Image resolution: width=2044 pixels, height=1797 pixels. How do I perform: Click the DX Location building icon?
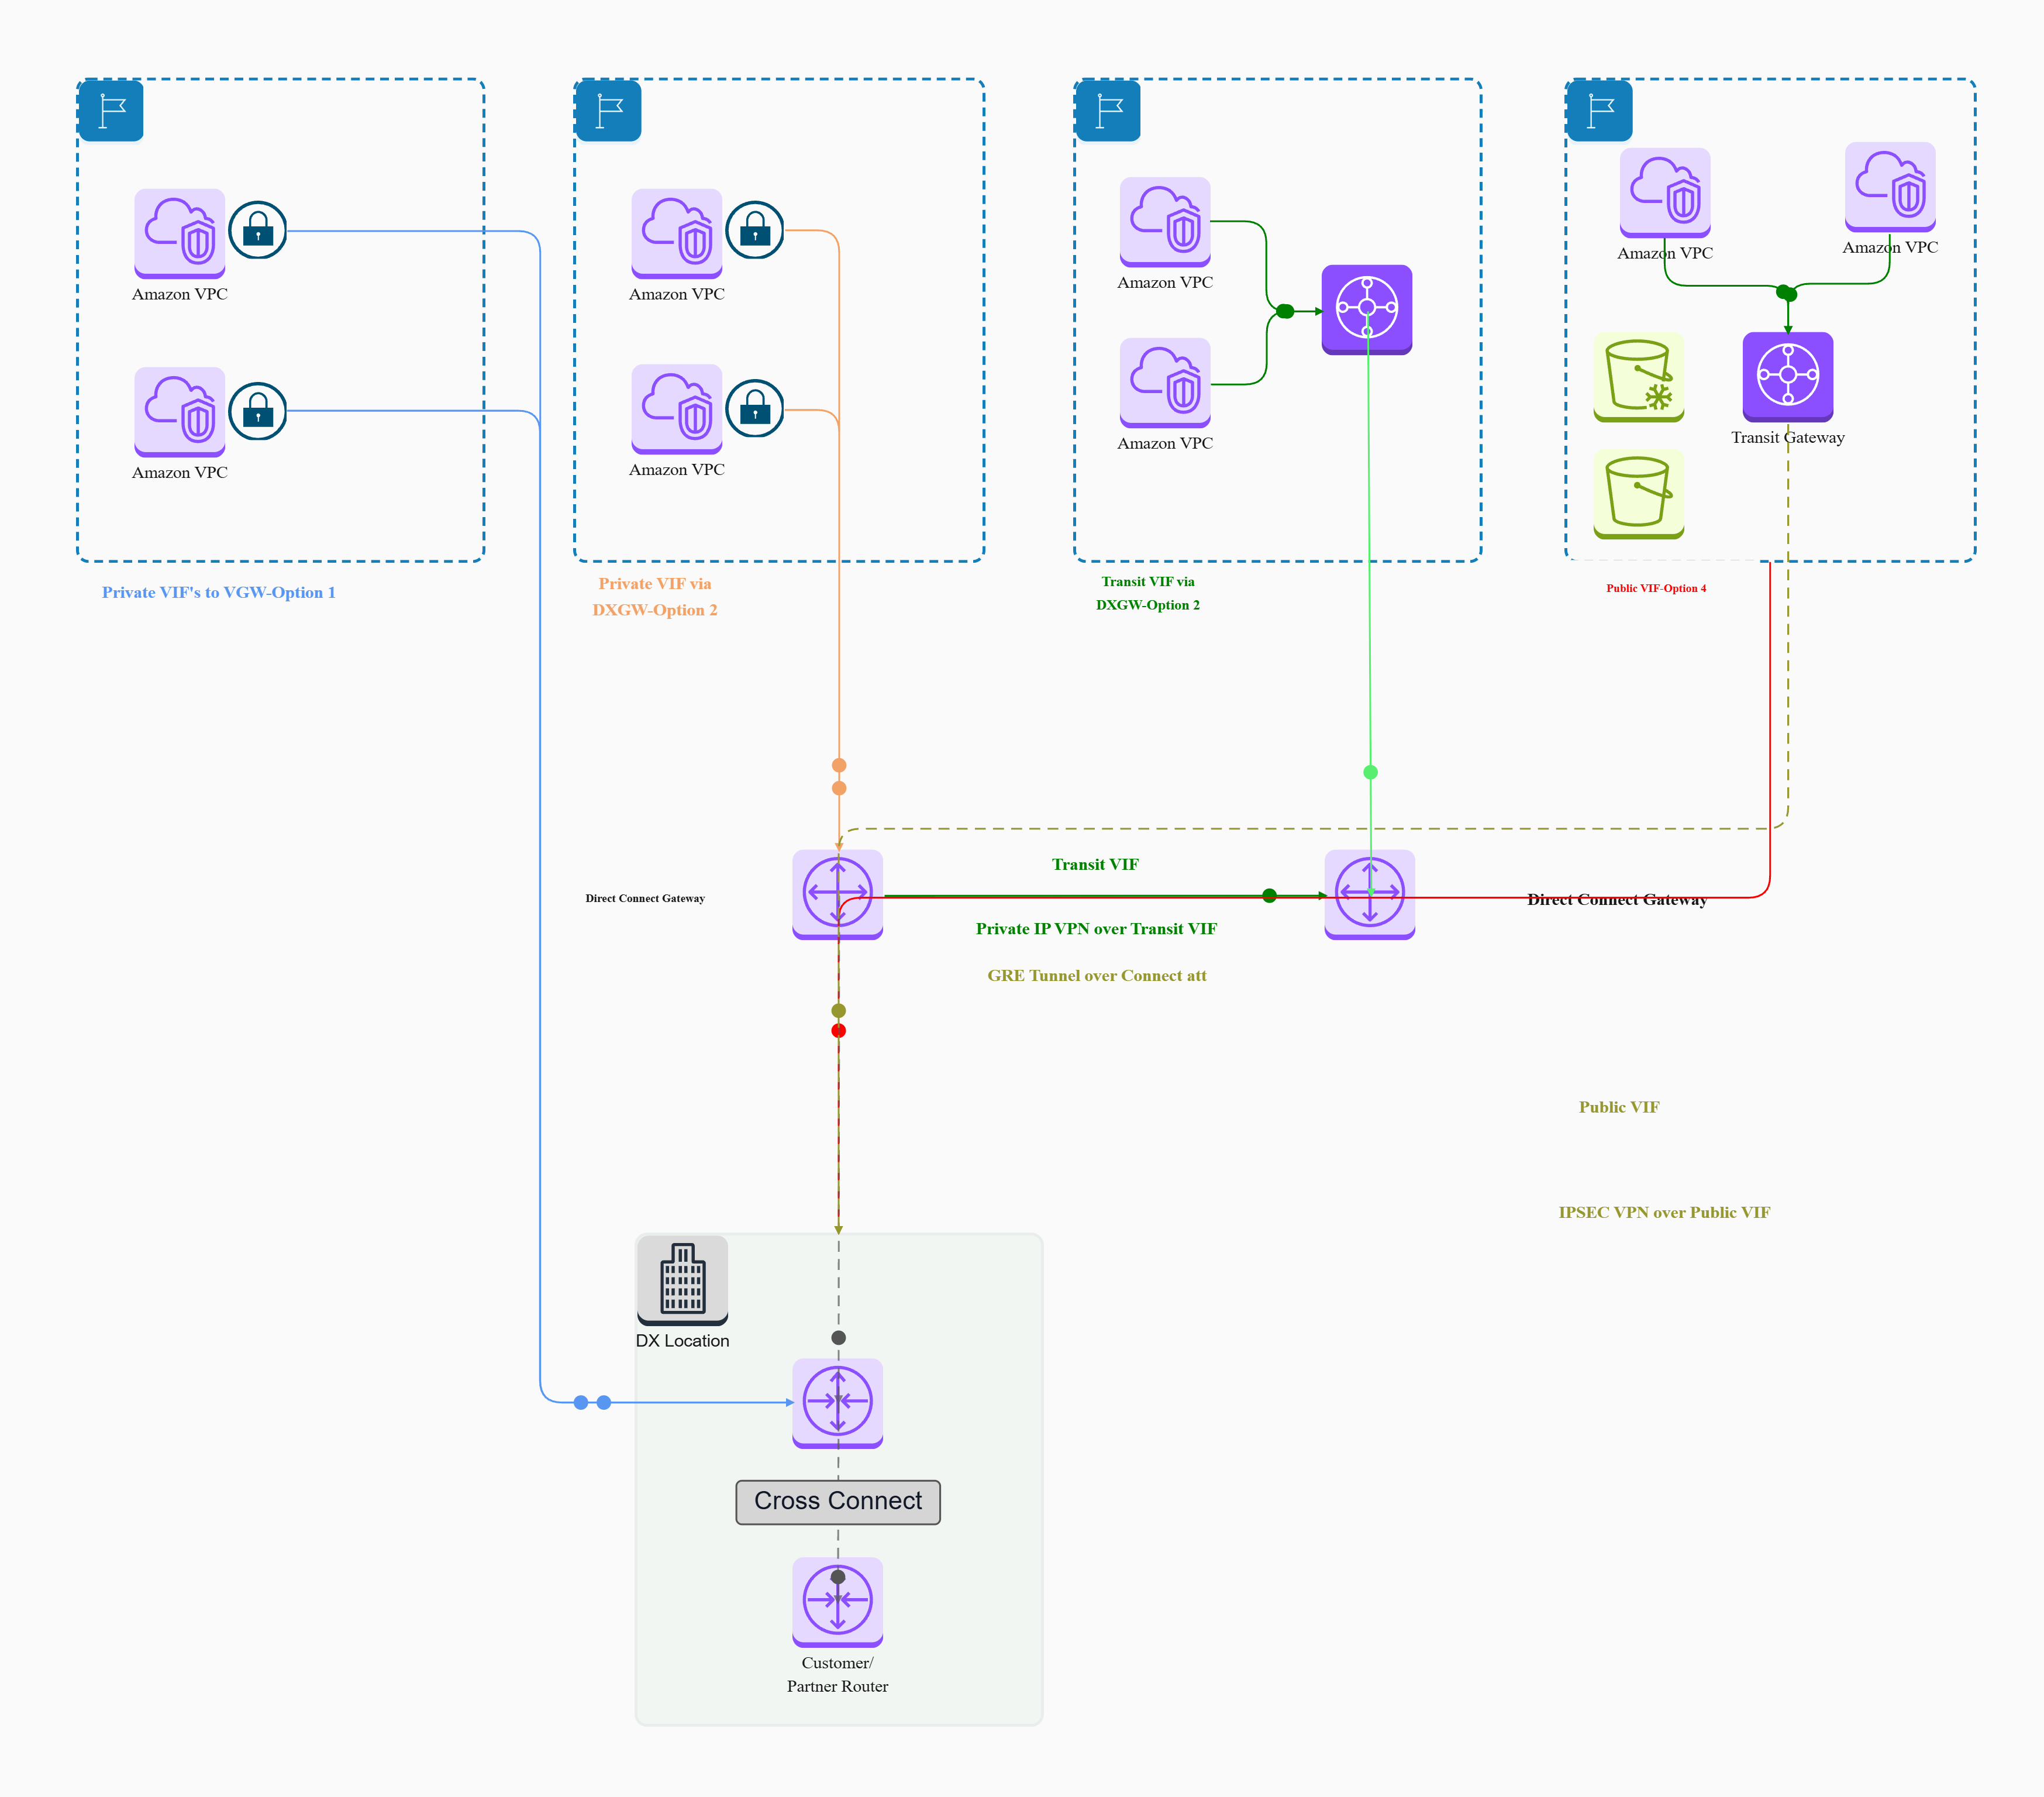click(x=683, y=1281)
